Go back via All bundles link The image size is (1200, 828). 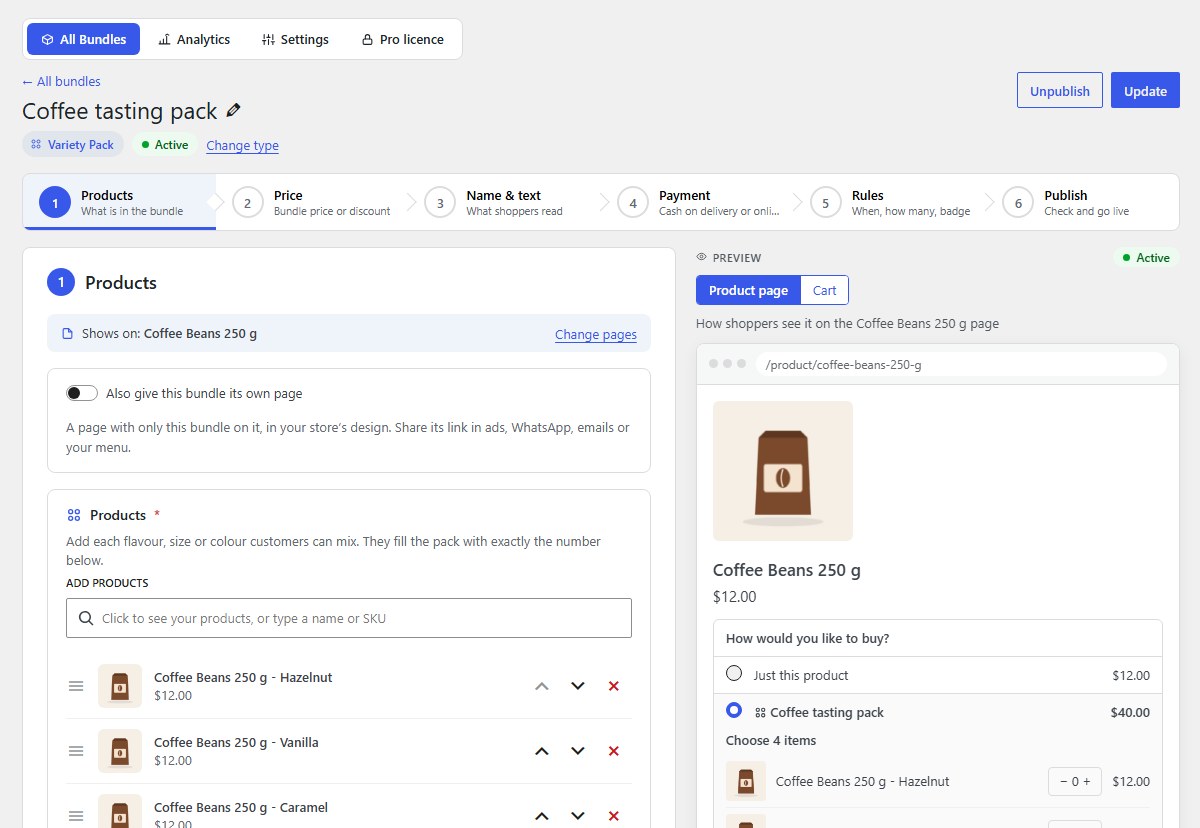(61, 81)
